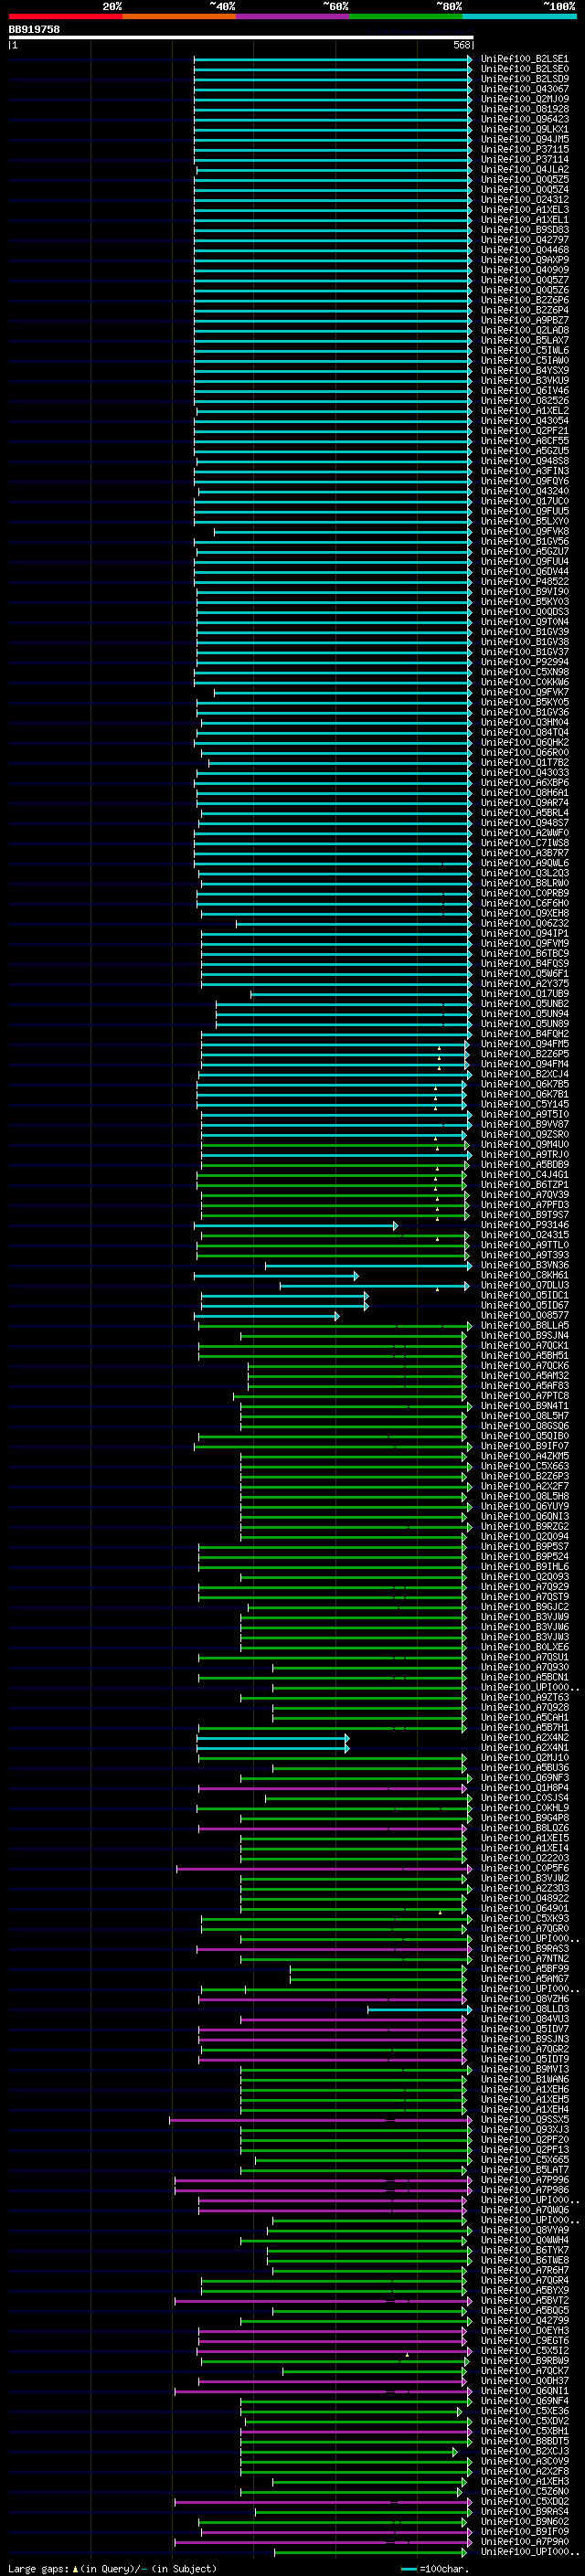Viewport: 585px width, 2576px height.
Task: Select hit UniRef100_Q96423
Action: [x=524, y=119]
